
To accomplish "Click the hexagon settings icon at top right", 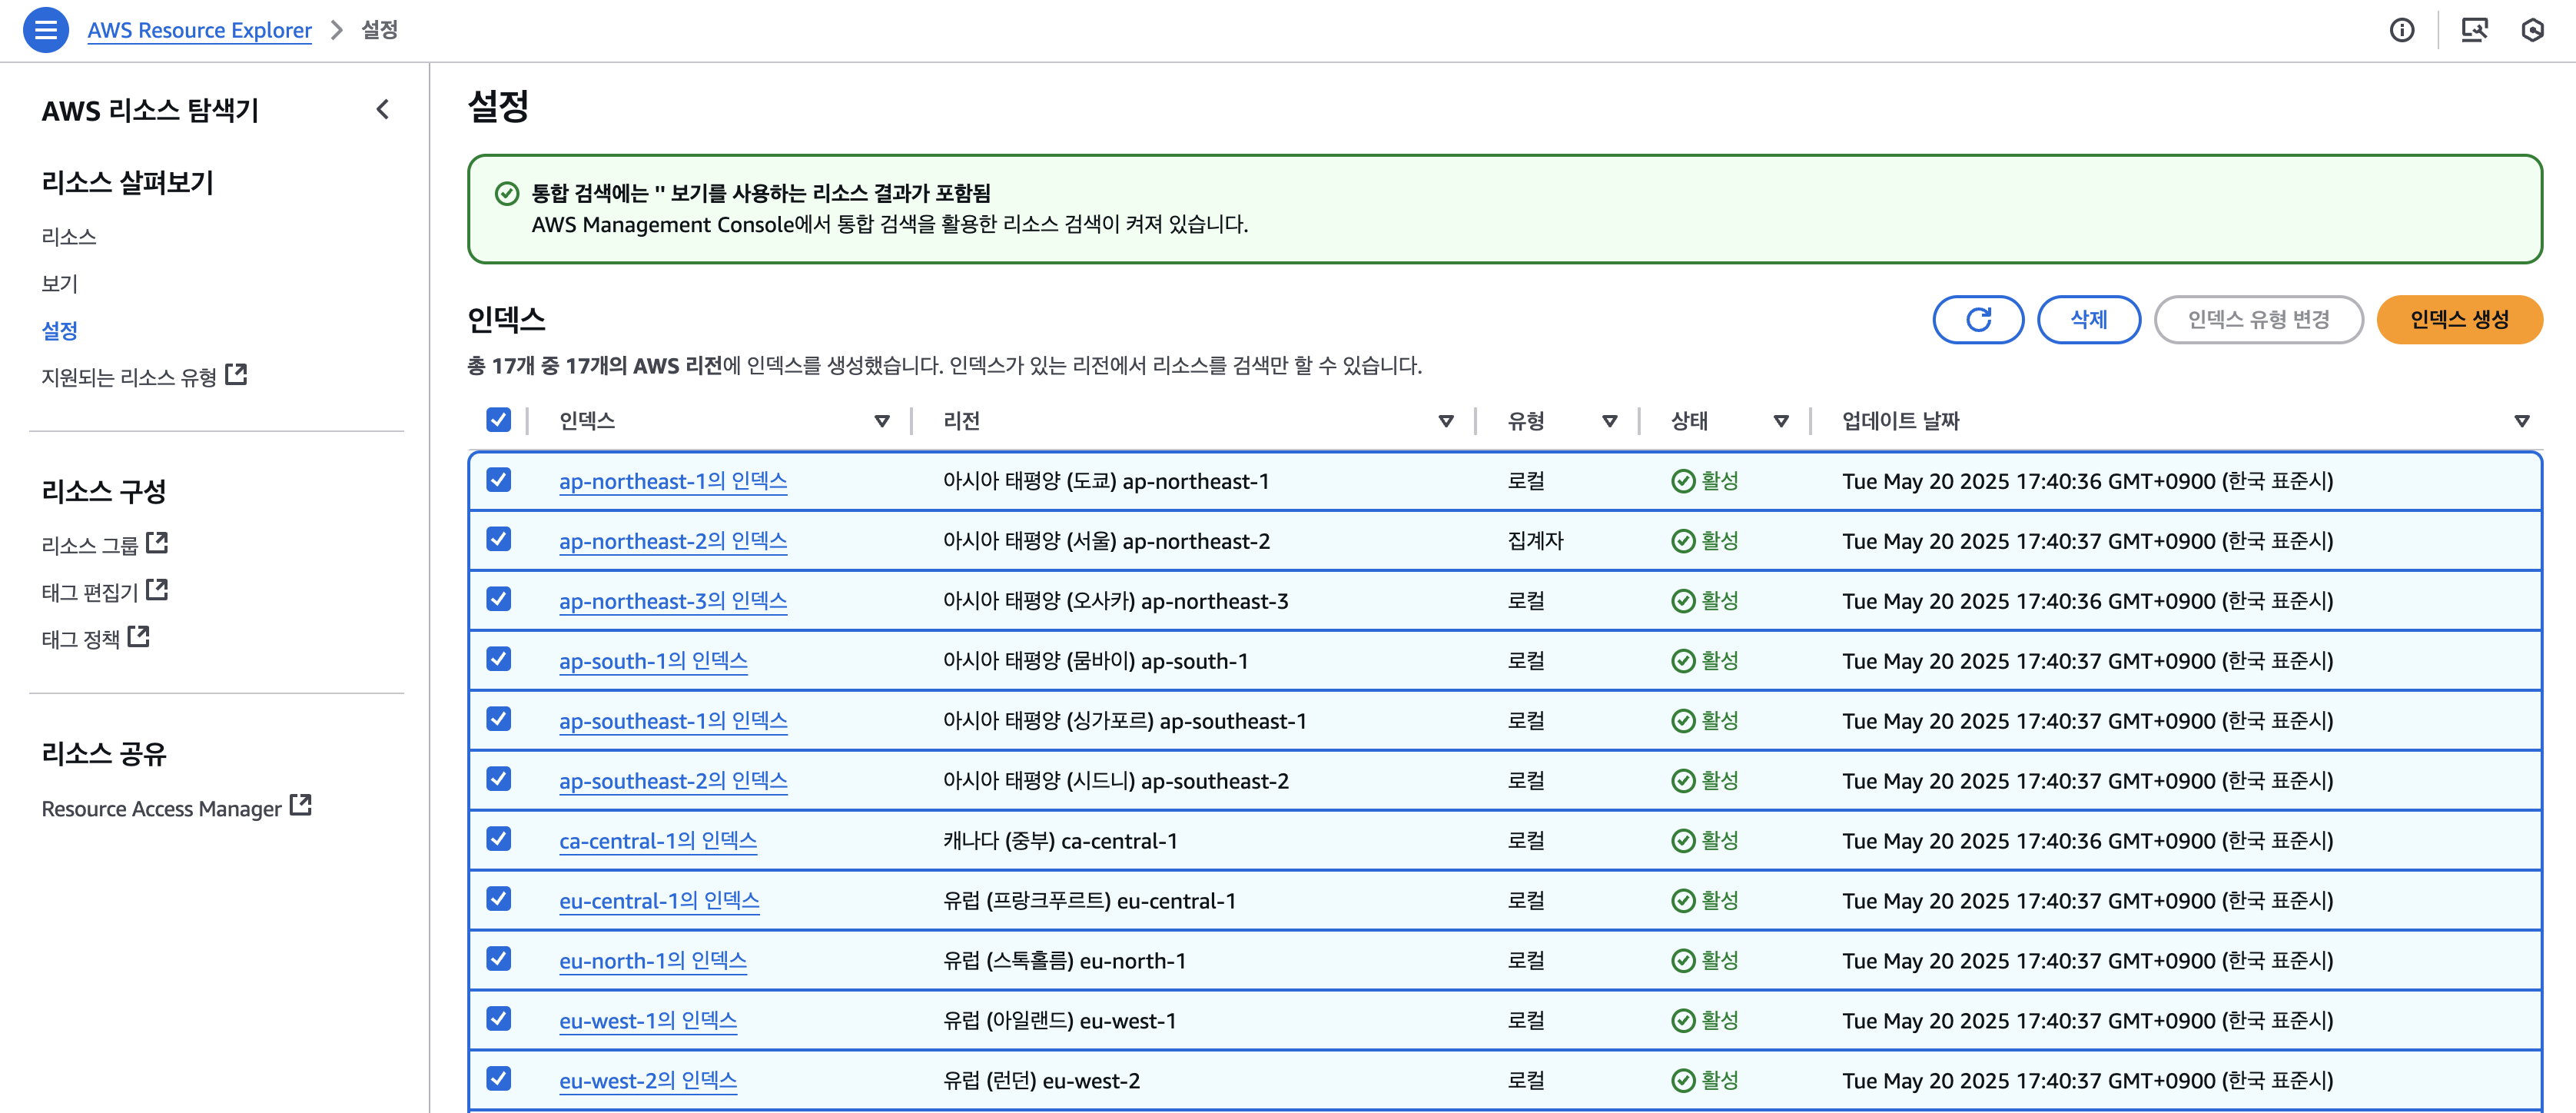I will point(2532,30).
